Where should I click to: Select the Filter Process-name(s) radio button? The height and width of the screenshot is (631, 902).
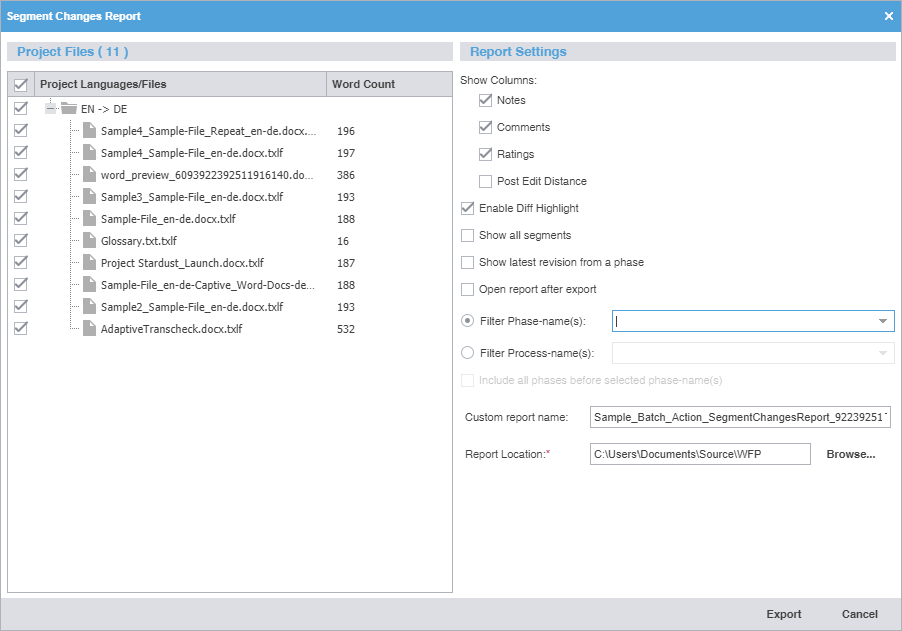click(467, 352)
